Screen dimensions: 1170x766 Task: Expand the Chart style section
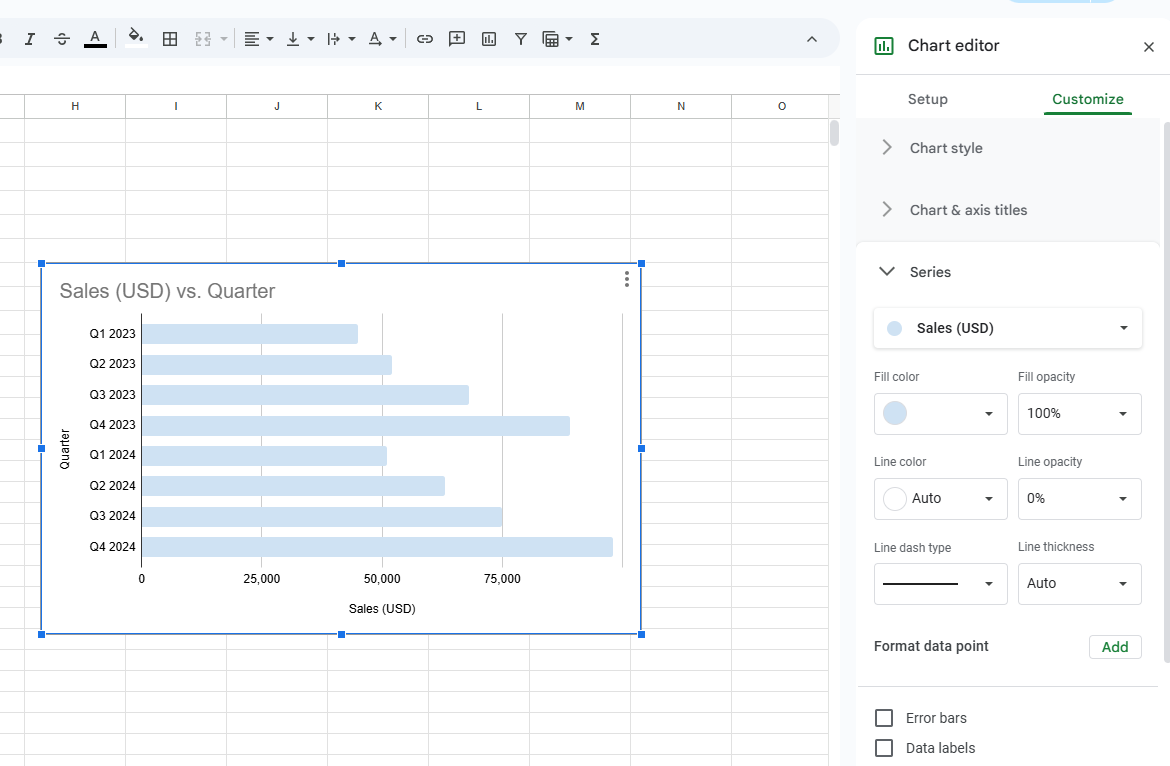(946, 148)
